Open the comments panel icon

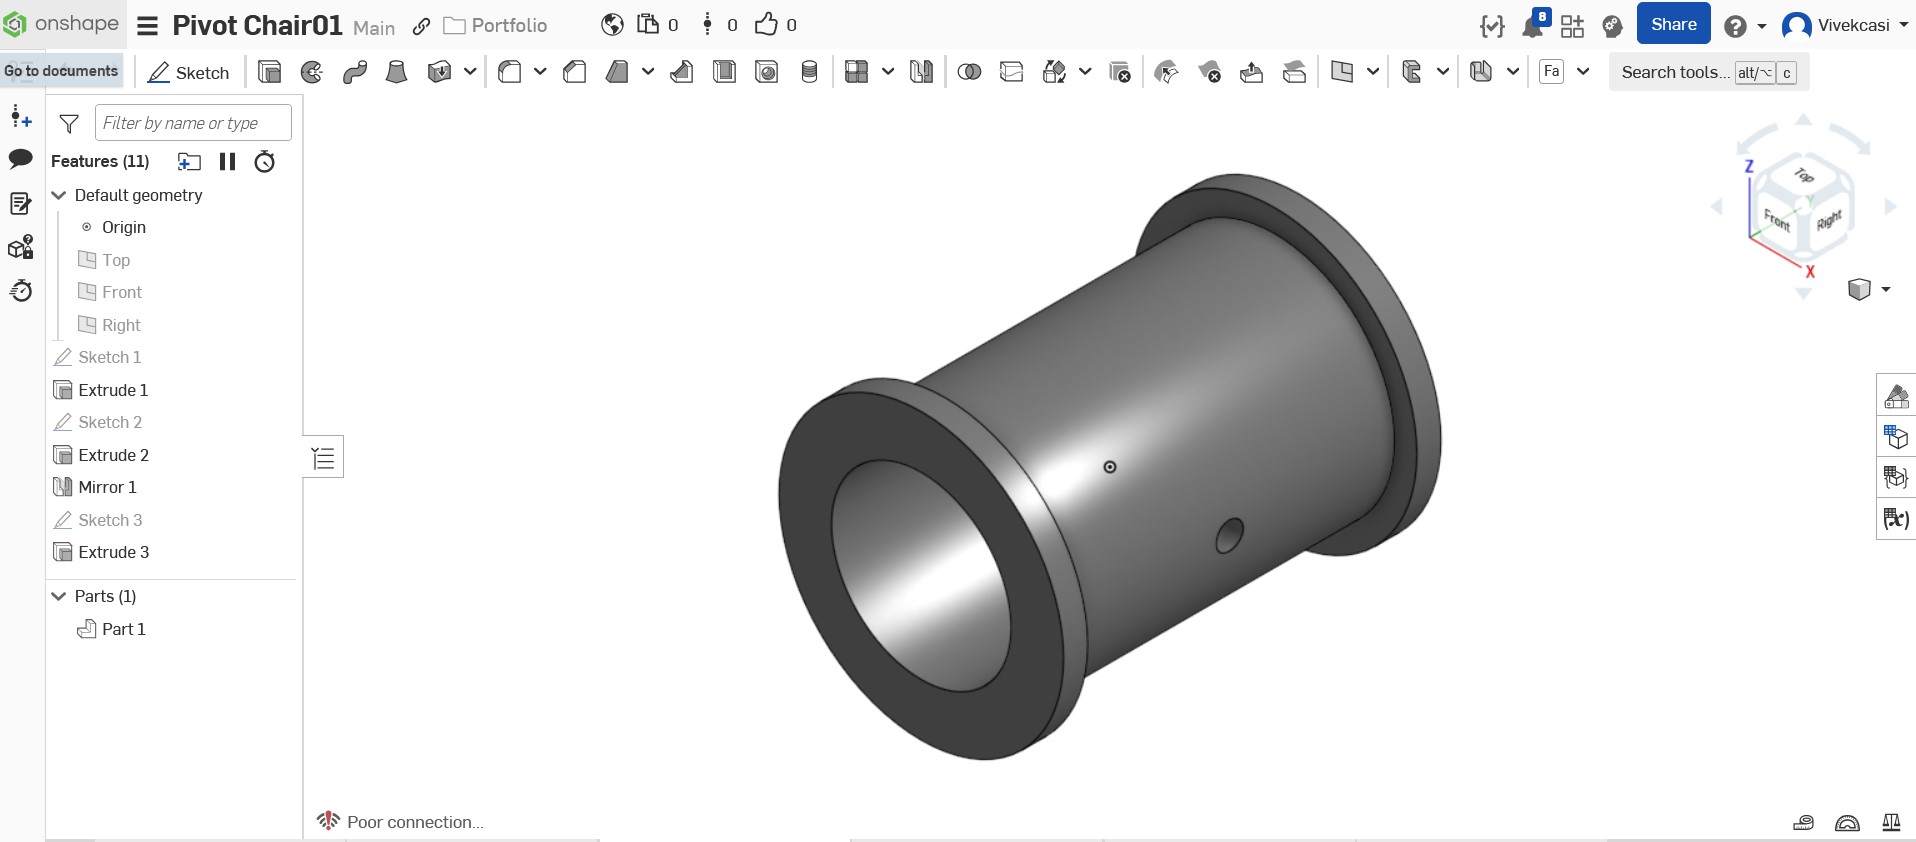click(x=20, y=159)
